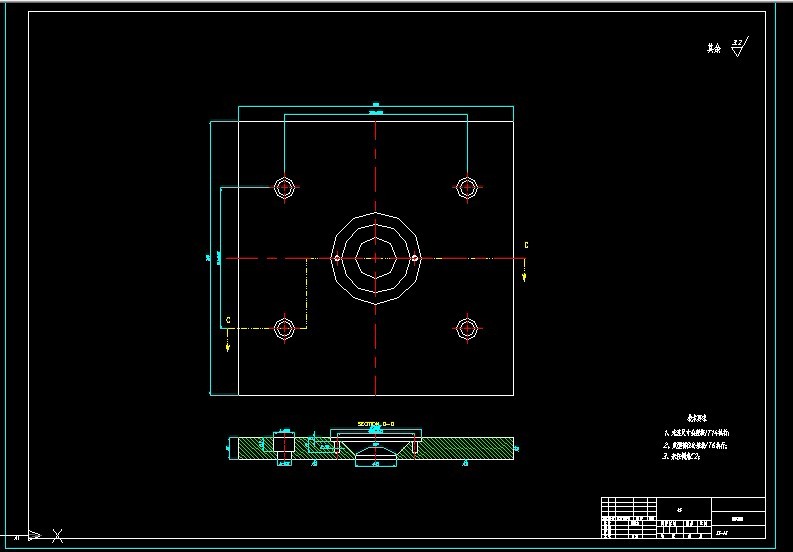Viewport: 793px width, 552px height.
Task: Select the section marker letter C on the right
Action: point(526,245)
